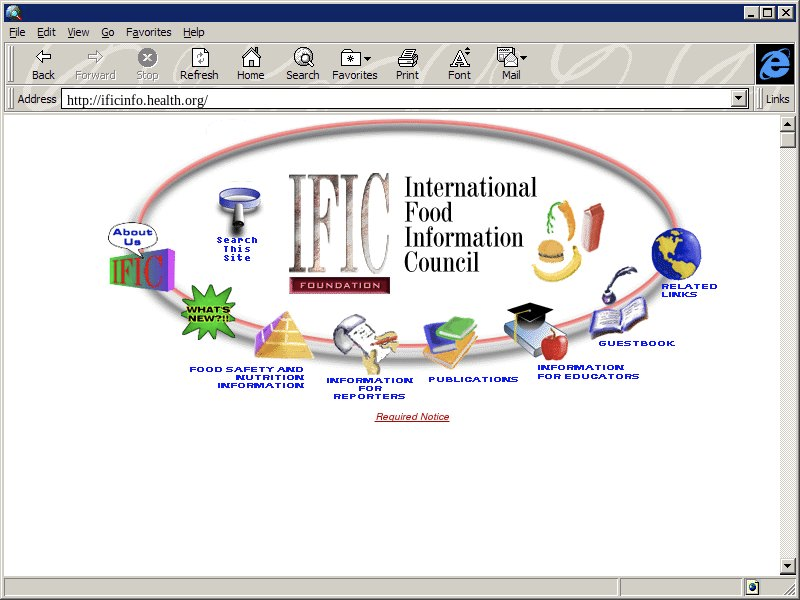Click the What's New green starburst

click(208, 312)
